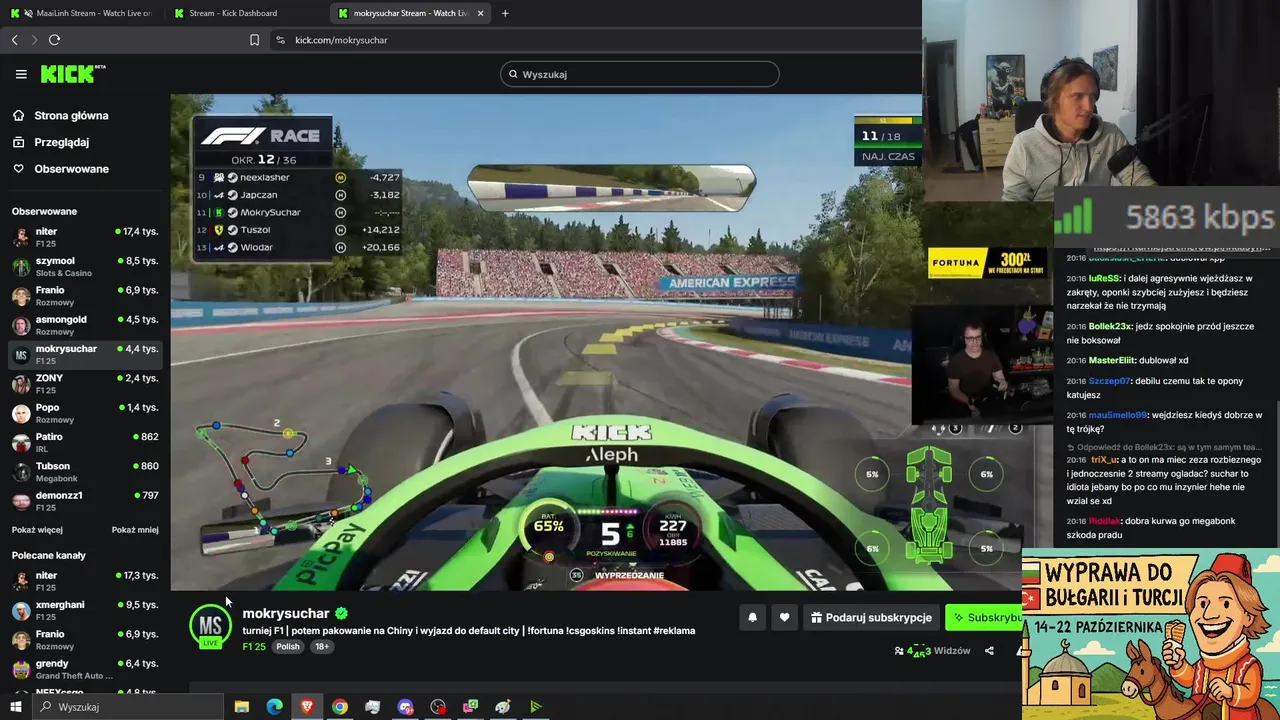Image resolution: width=1280 pixels, height=720 pixels.
Task: Open followed channel szymool
Action: click(x=84, y=266)
